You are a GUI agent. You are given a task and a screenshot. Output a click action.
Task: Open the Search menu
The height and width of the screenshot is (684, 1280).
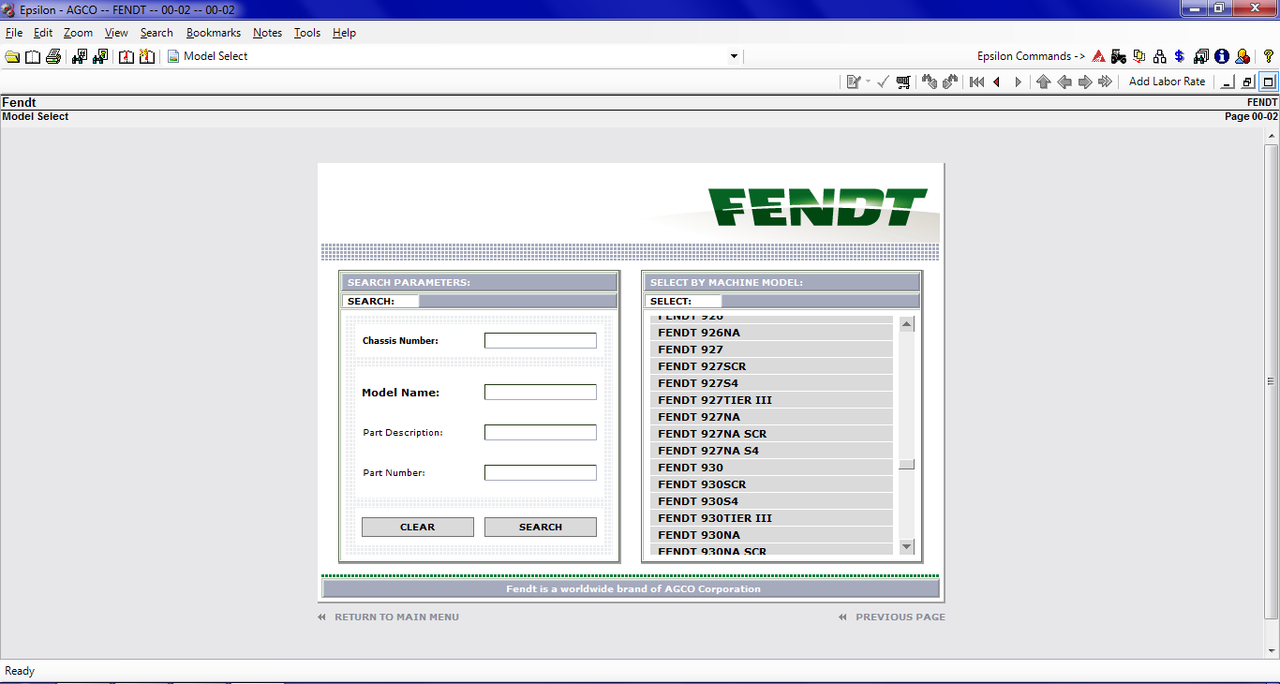click(157, 33)
